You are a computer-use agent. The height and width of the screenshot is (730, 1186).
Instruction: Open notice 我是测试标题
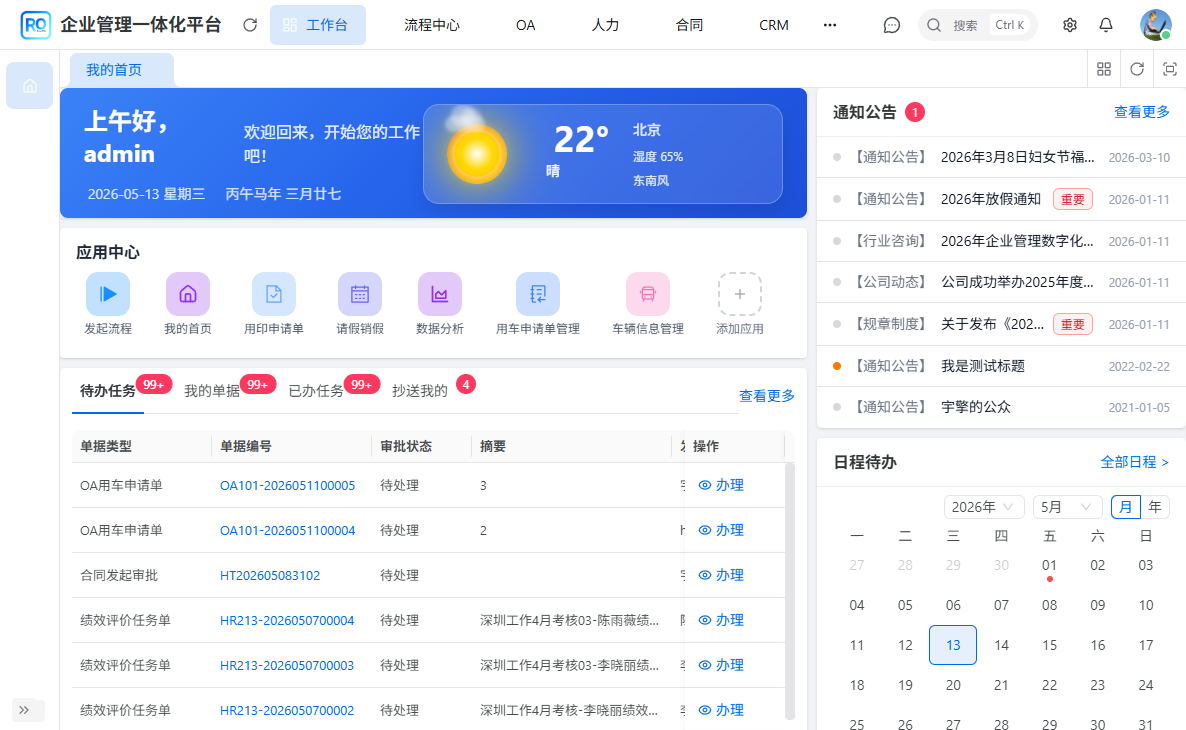point(983,366)
